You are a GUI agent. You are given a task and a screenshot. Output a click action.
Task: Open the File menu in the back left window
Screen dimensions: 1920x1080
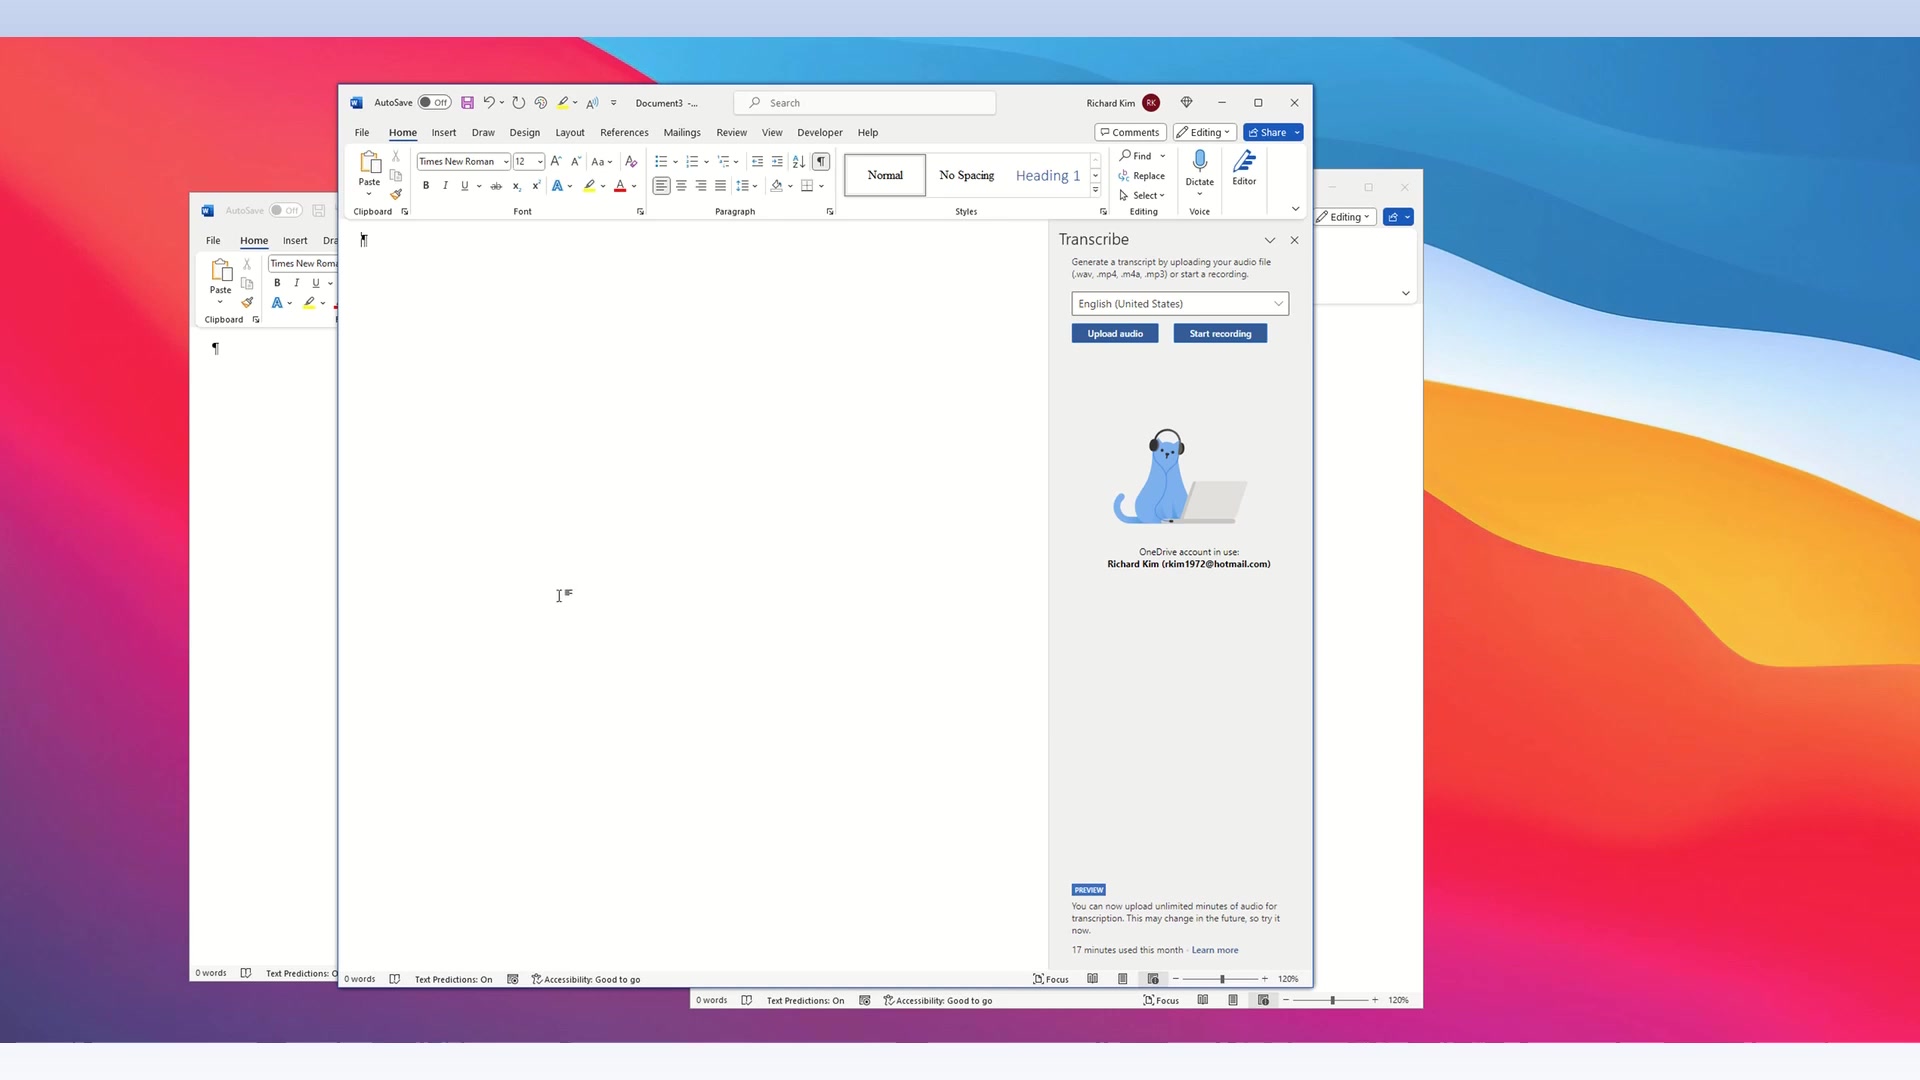[x=213, y=240]
